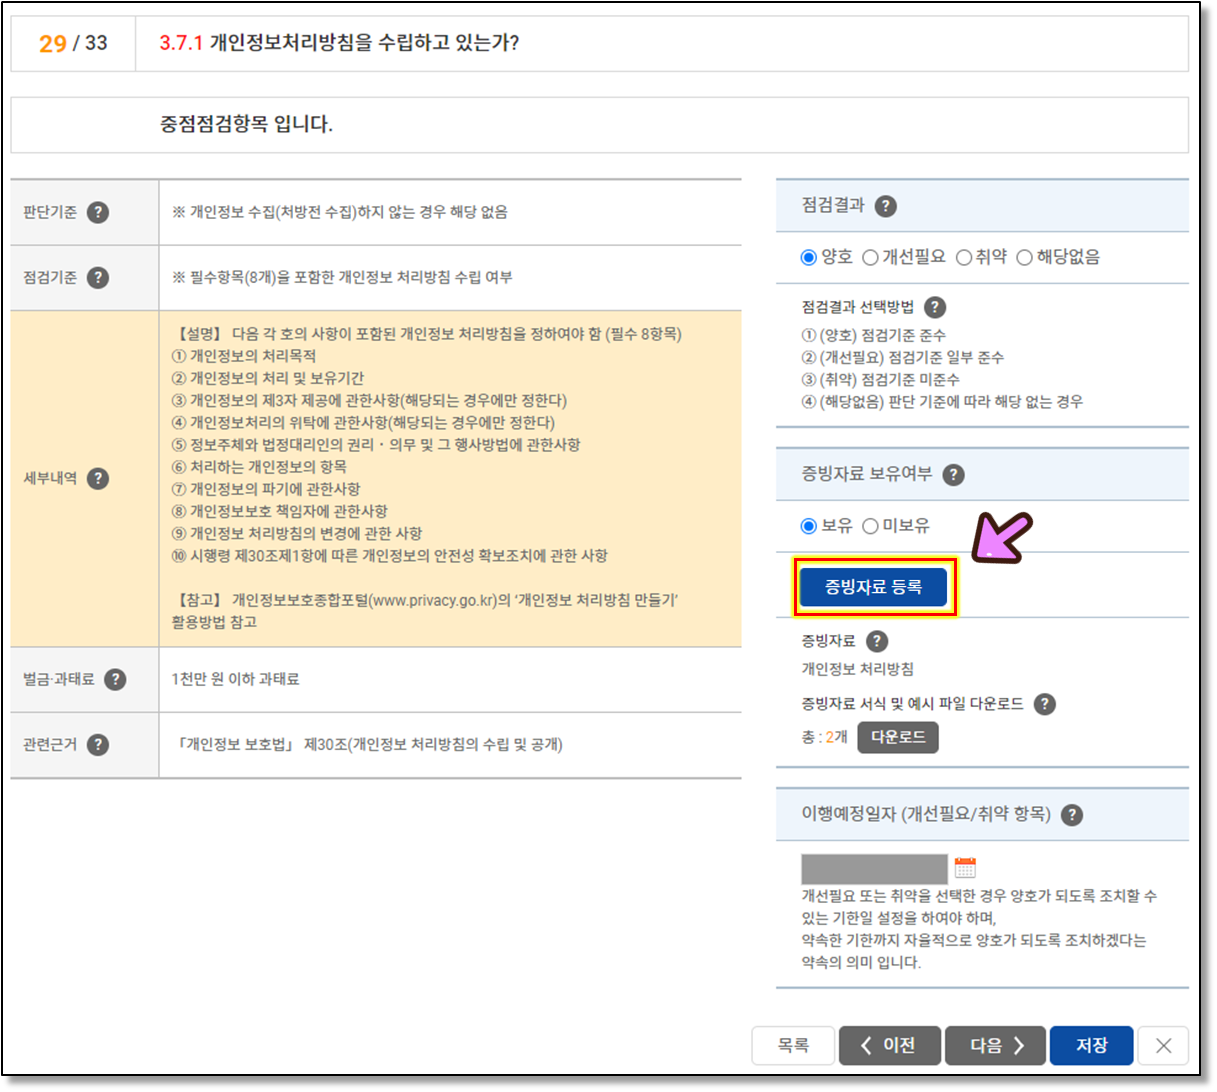Select the 양호 radio button
The width and height of the screenshot is (1217, 1092).
809,258
